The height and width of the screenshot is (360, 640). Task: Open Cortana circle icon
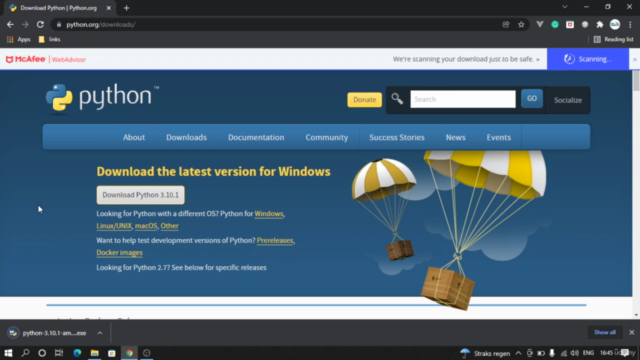click(x=42, y=353)
